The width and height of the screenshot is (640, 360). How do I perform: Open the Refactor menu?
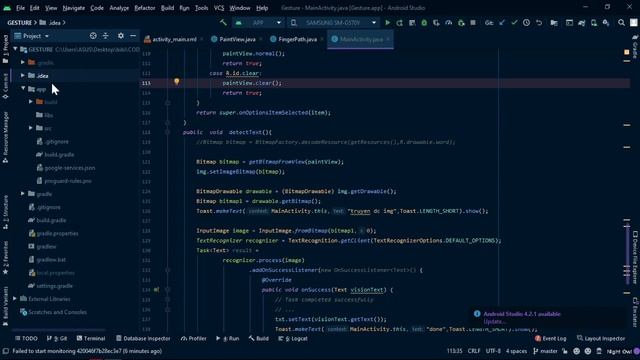pos(145,8)
